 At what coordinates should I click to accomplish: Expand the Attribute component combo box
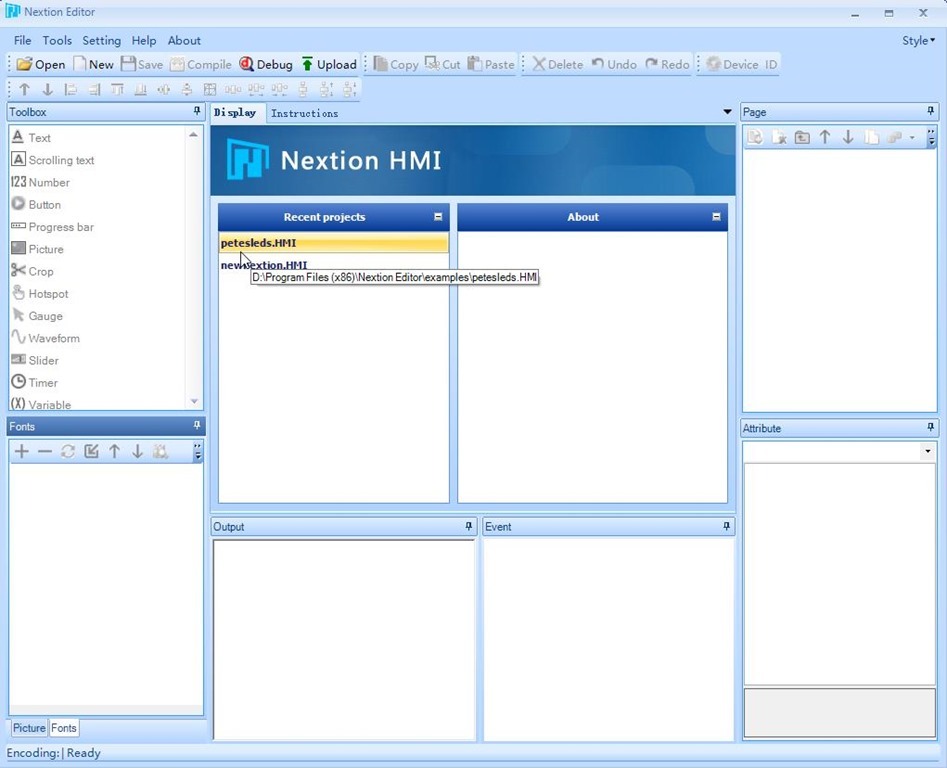(x=927, y=452)
